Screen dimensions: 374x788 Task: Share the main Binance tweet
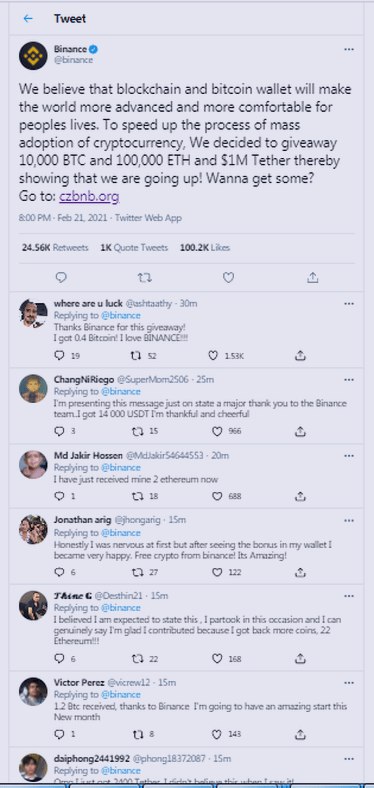[x=312, y=277]
